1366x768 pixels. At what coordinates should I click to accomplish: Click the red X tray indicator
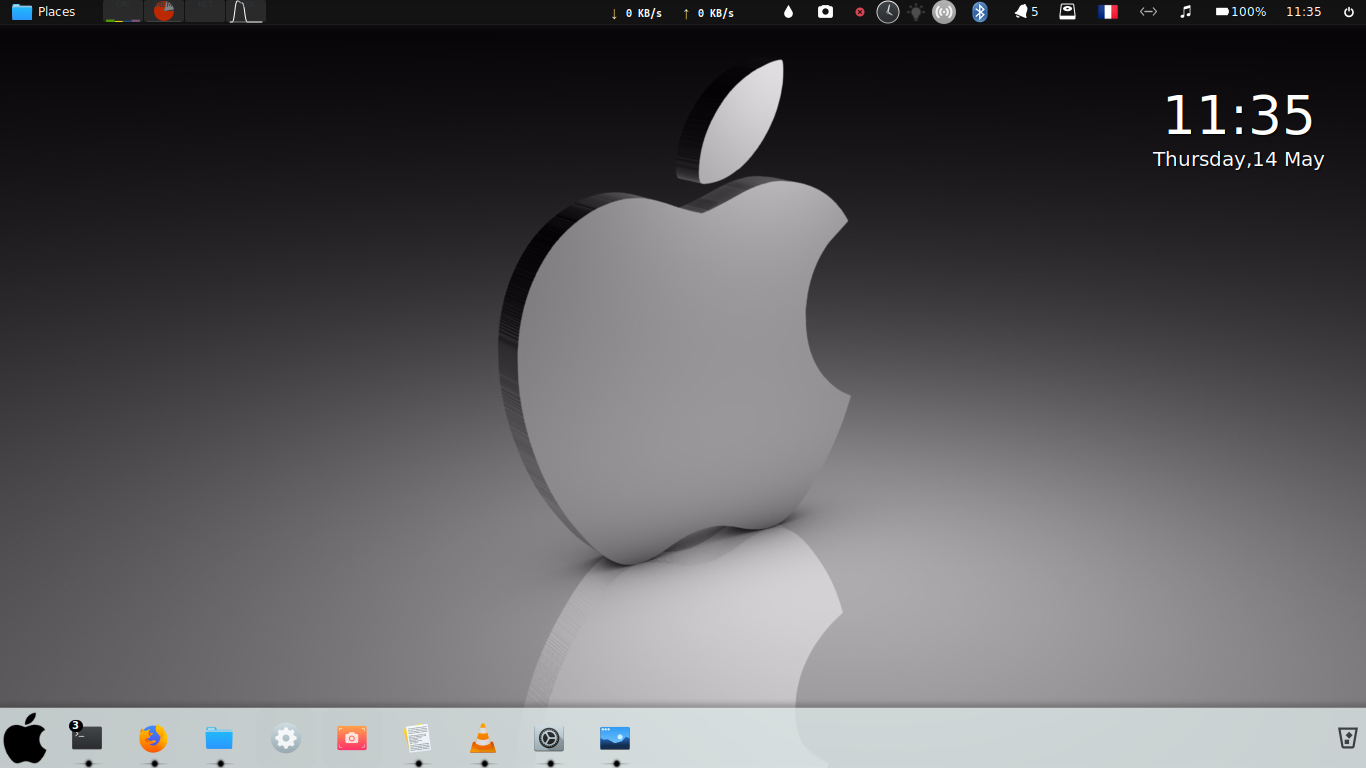coord(860,12)
